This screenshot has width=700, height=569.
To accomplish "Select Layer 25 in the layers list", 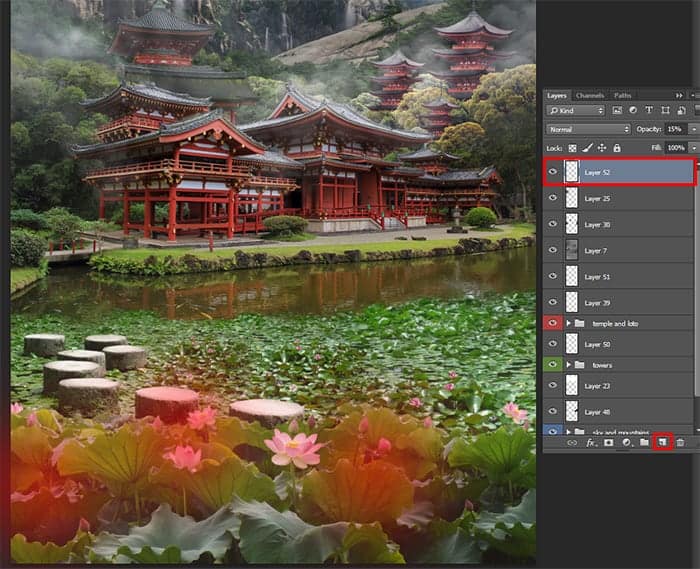I will (618, 198).
